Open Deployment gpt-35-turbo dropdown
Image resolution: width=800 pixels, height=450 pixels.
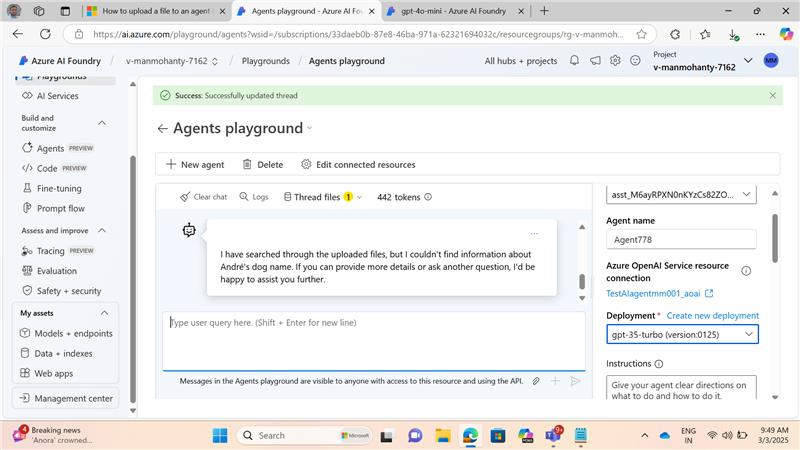tap(682, 335)
